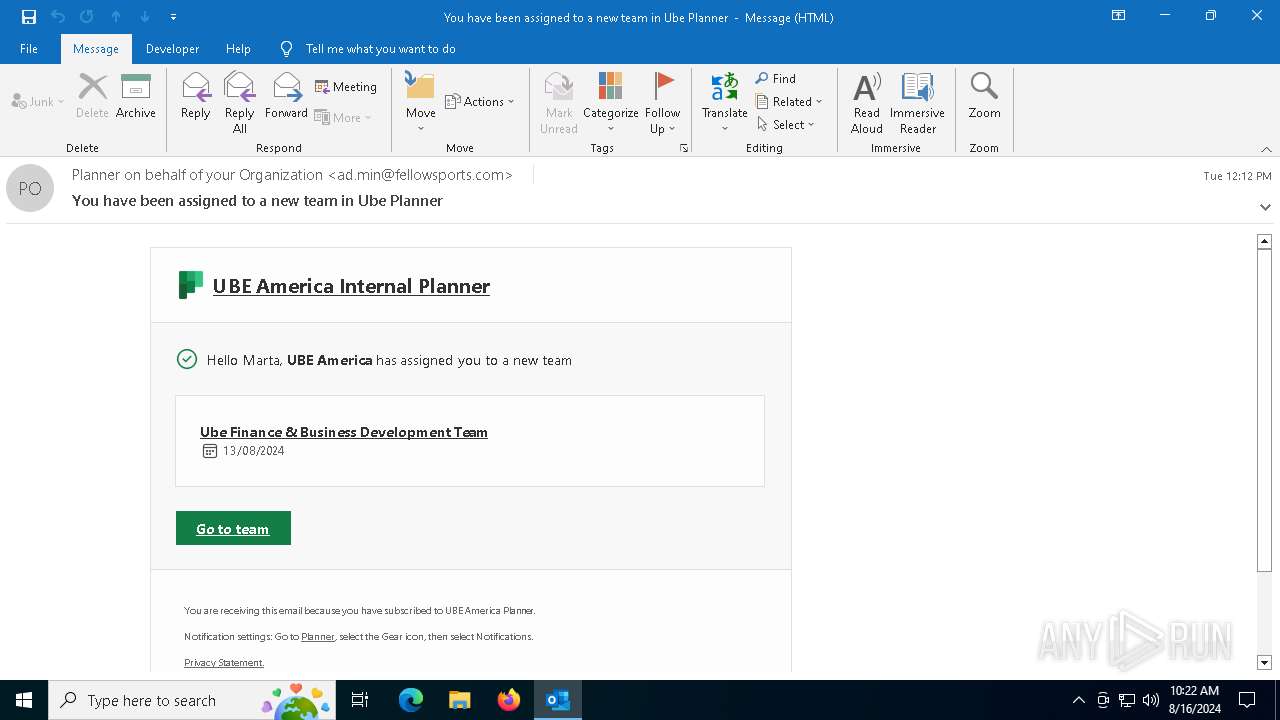Open Immersive Reader
Image resolution: width=1280 pixels, height=720 pixels.
(917, 103)
